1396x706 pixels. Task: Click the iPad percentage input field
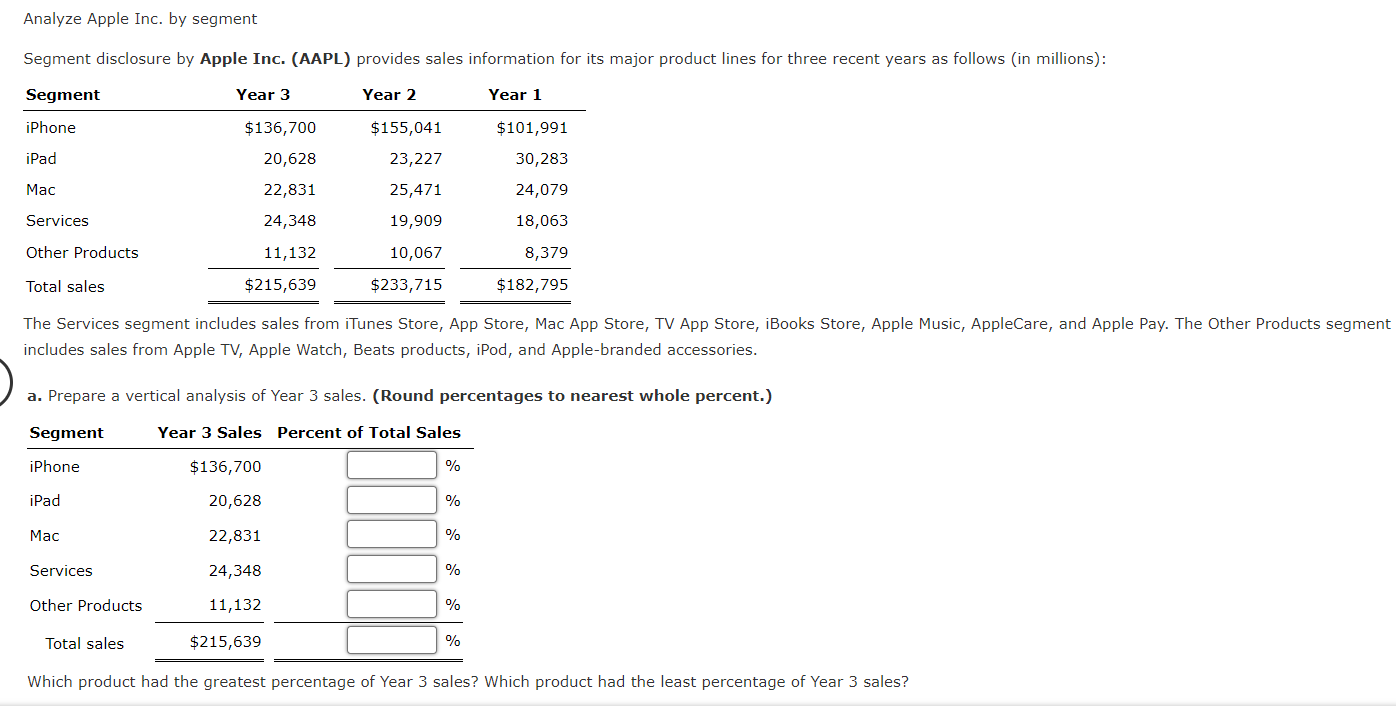tap(391, 499)
